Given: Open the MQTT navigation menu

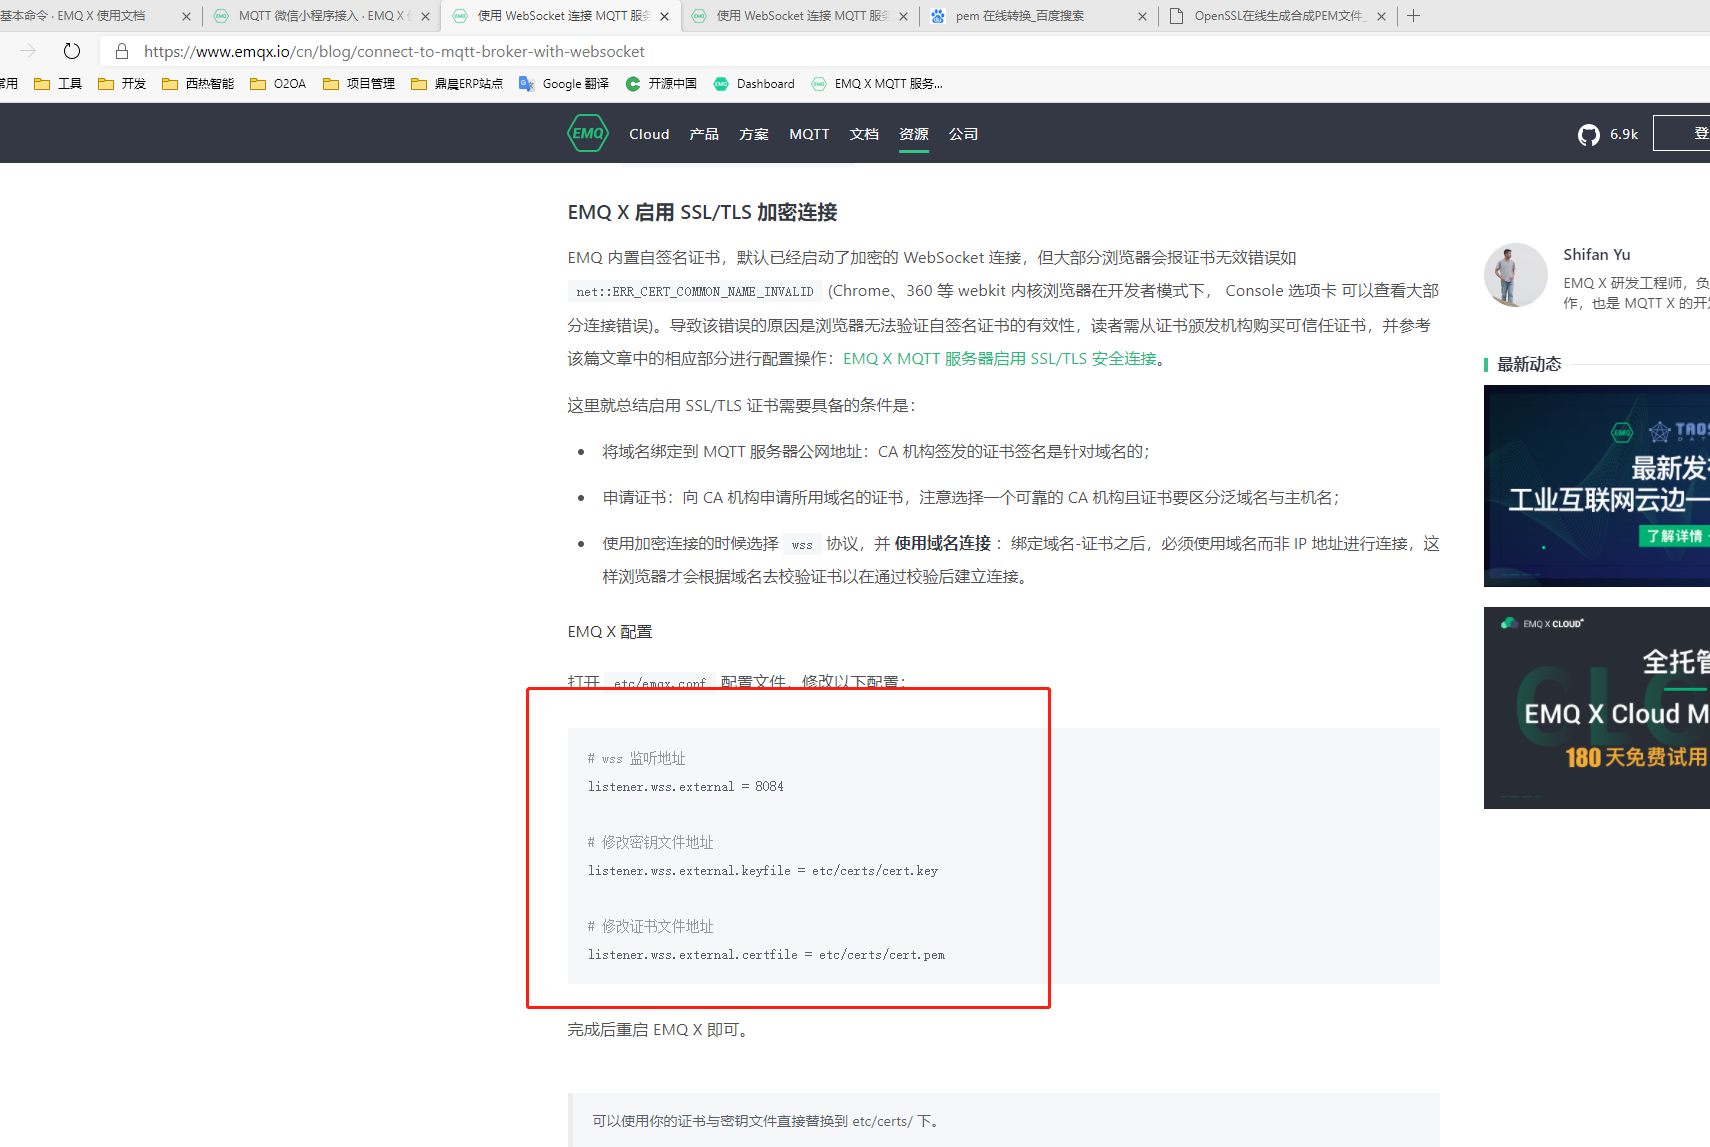Looking at the screenshot, I should tap(809, 134).
